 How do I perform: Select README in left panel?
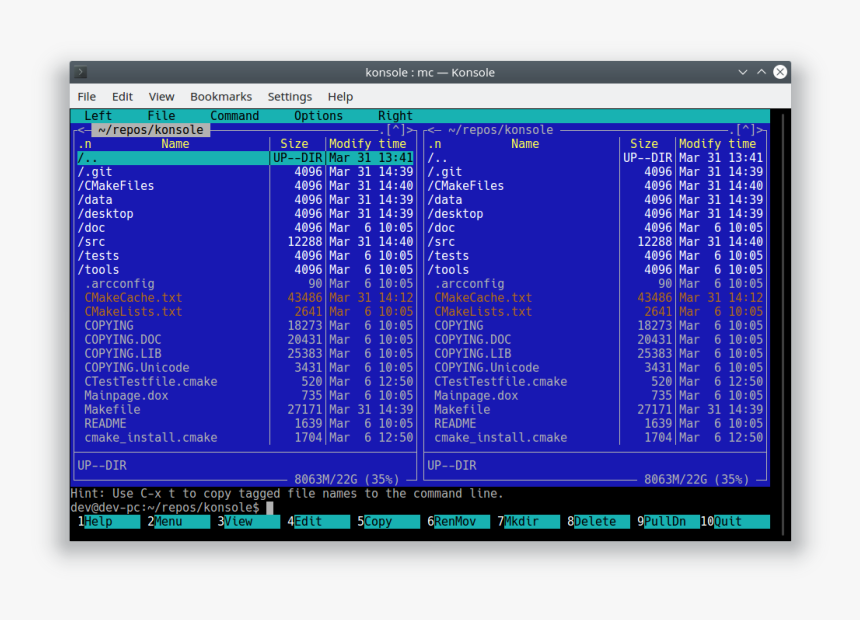click(245, 424)
